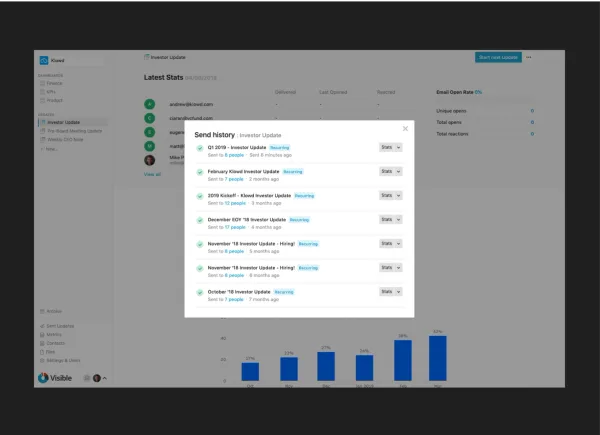Click the Kiowd company logo icon
This screenshot has height=435, width=600.
44,60
